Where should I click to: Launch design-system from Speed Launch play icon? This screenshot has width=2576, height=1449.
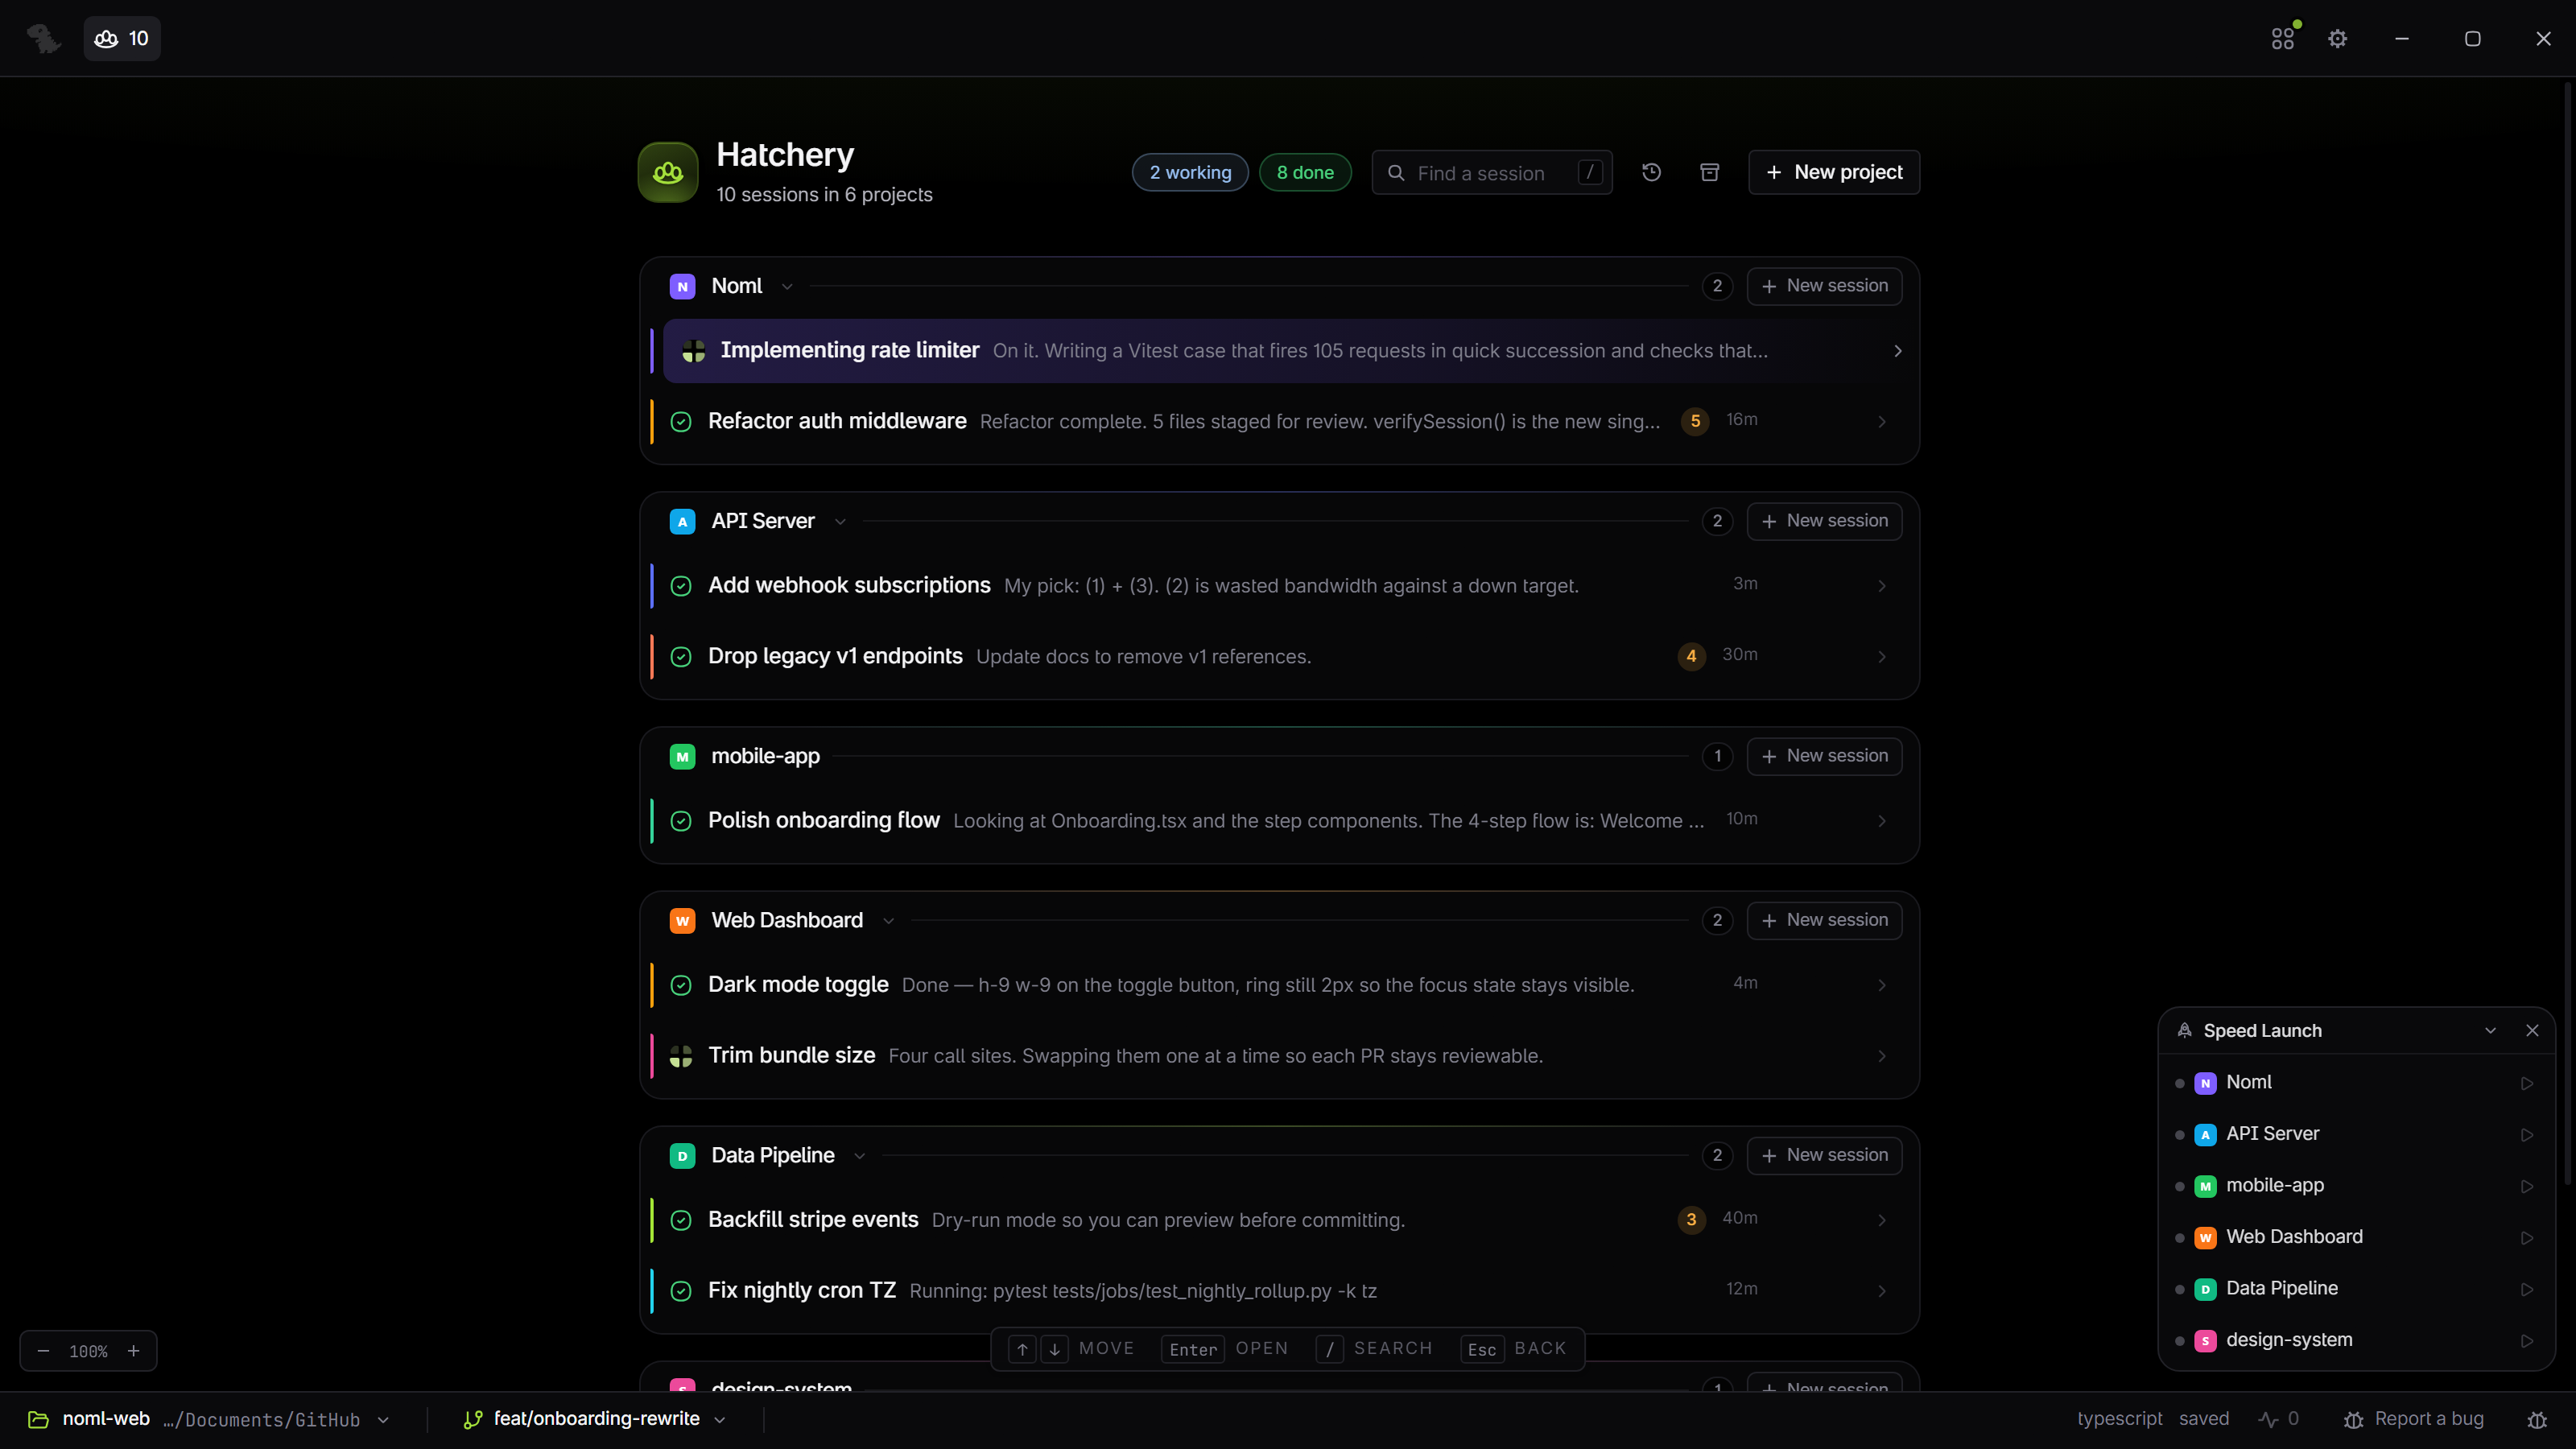click(2527, 1341)
